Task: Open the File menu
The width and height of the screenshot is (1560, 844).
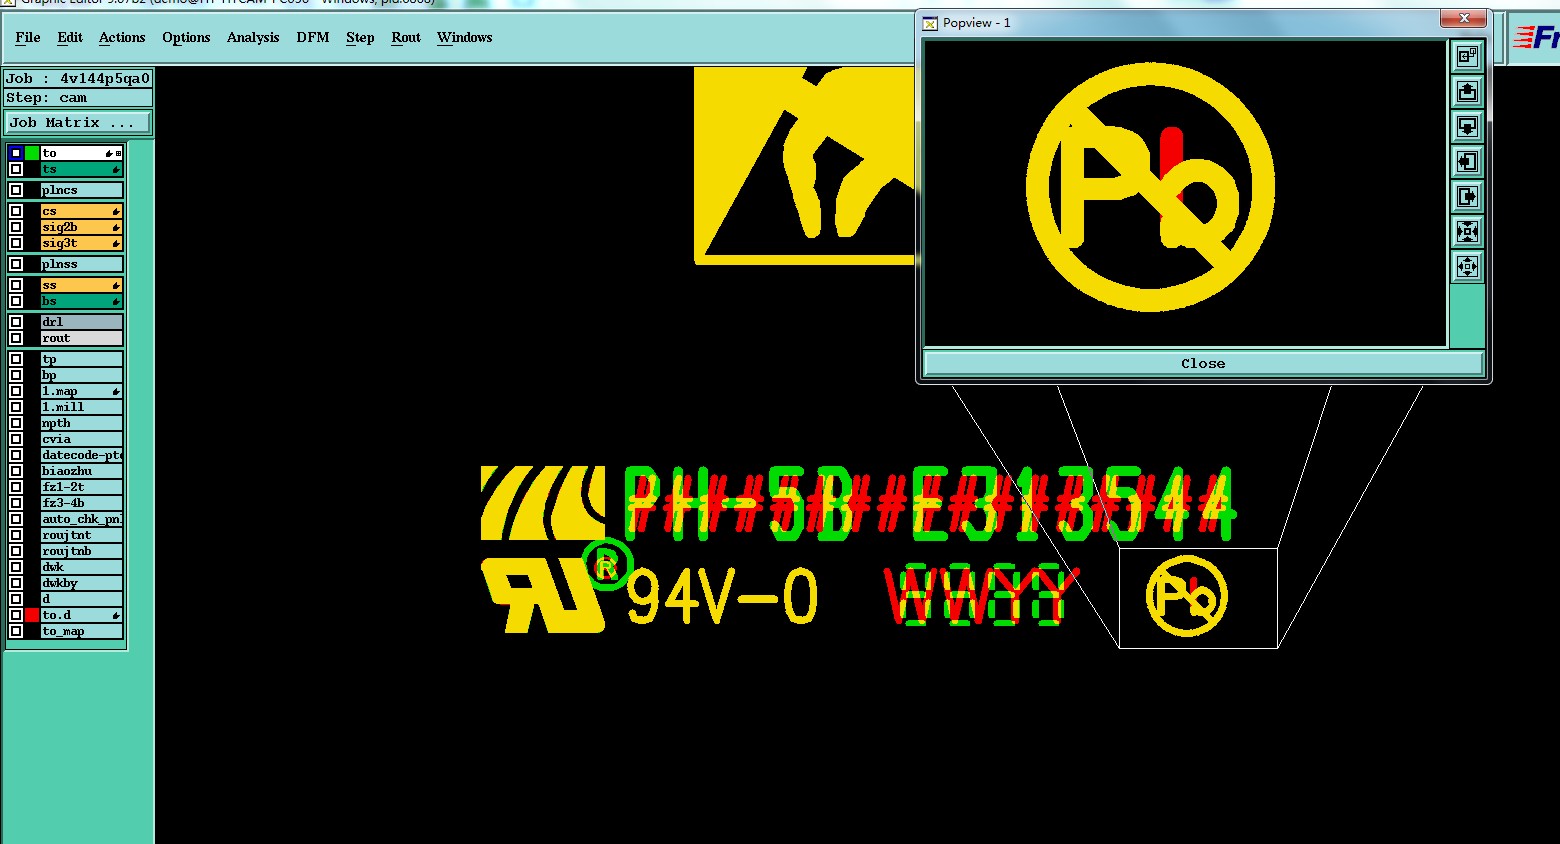Action: click(x=28, y=37)
